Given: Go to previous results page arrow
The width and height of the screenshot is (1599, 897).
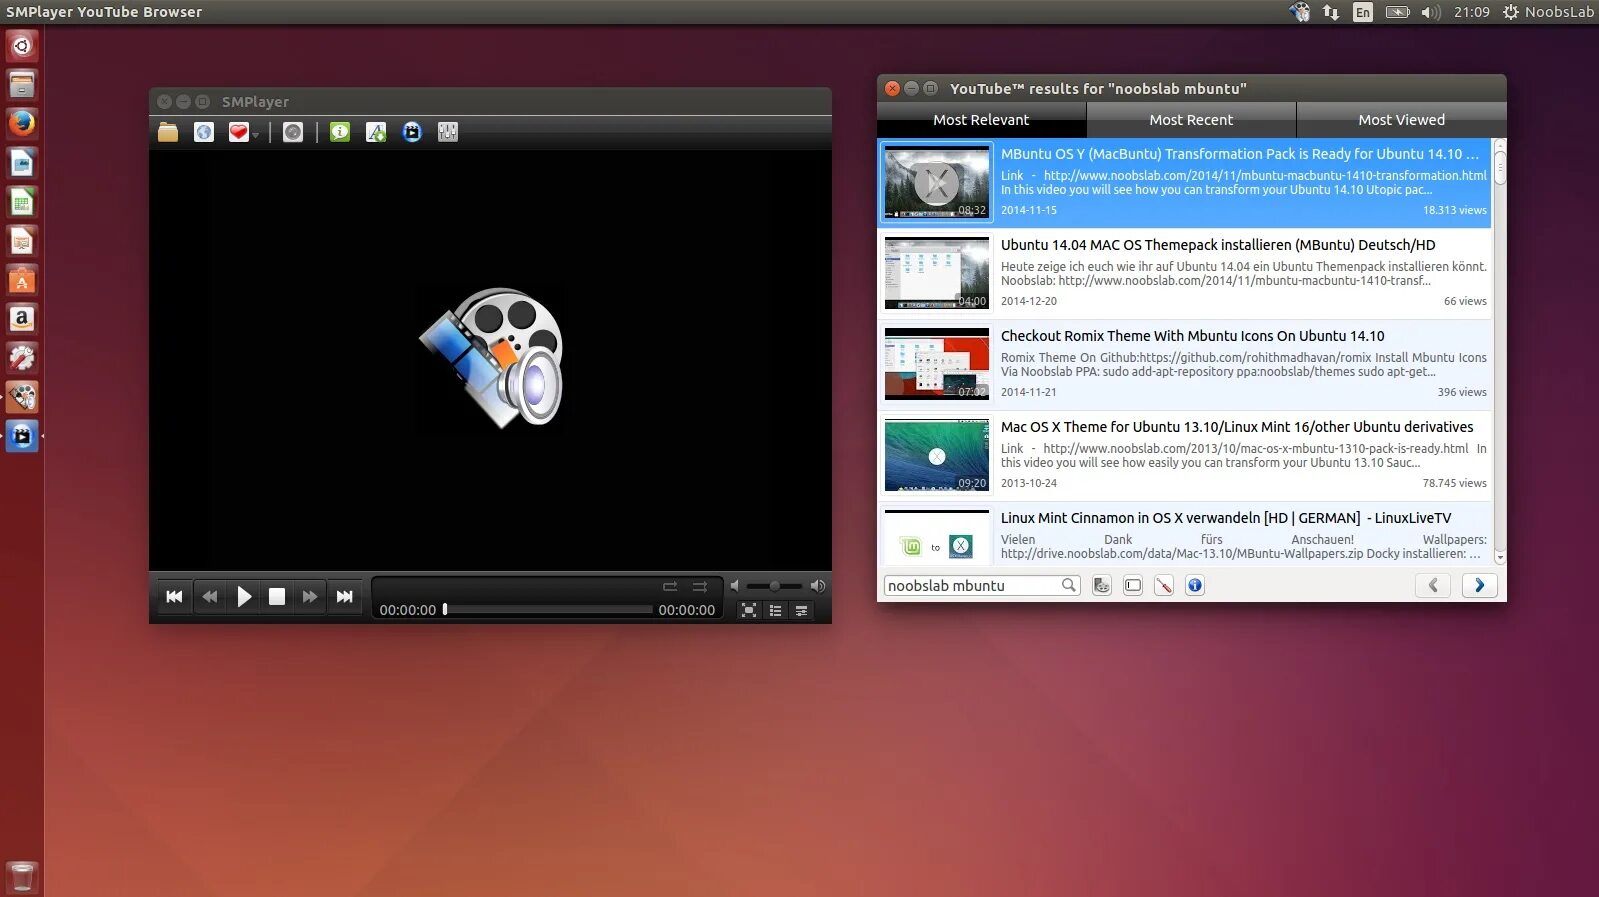Looking at the screenshot, I should pyautogui.click(x=1433, y=586).
